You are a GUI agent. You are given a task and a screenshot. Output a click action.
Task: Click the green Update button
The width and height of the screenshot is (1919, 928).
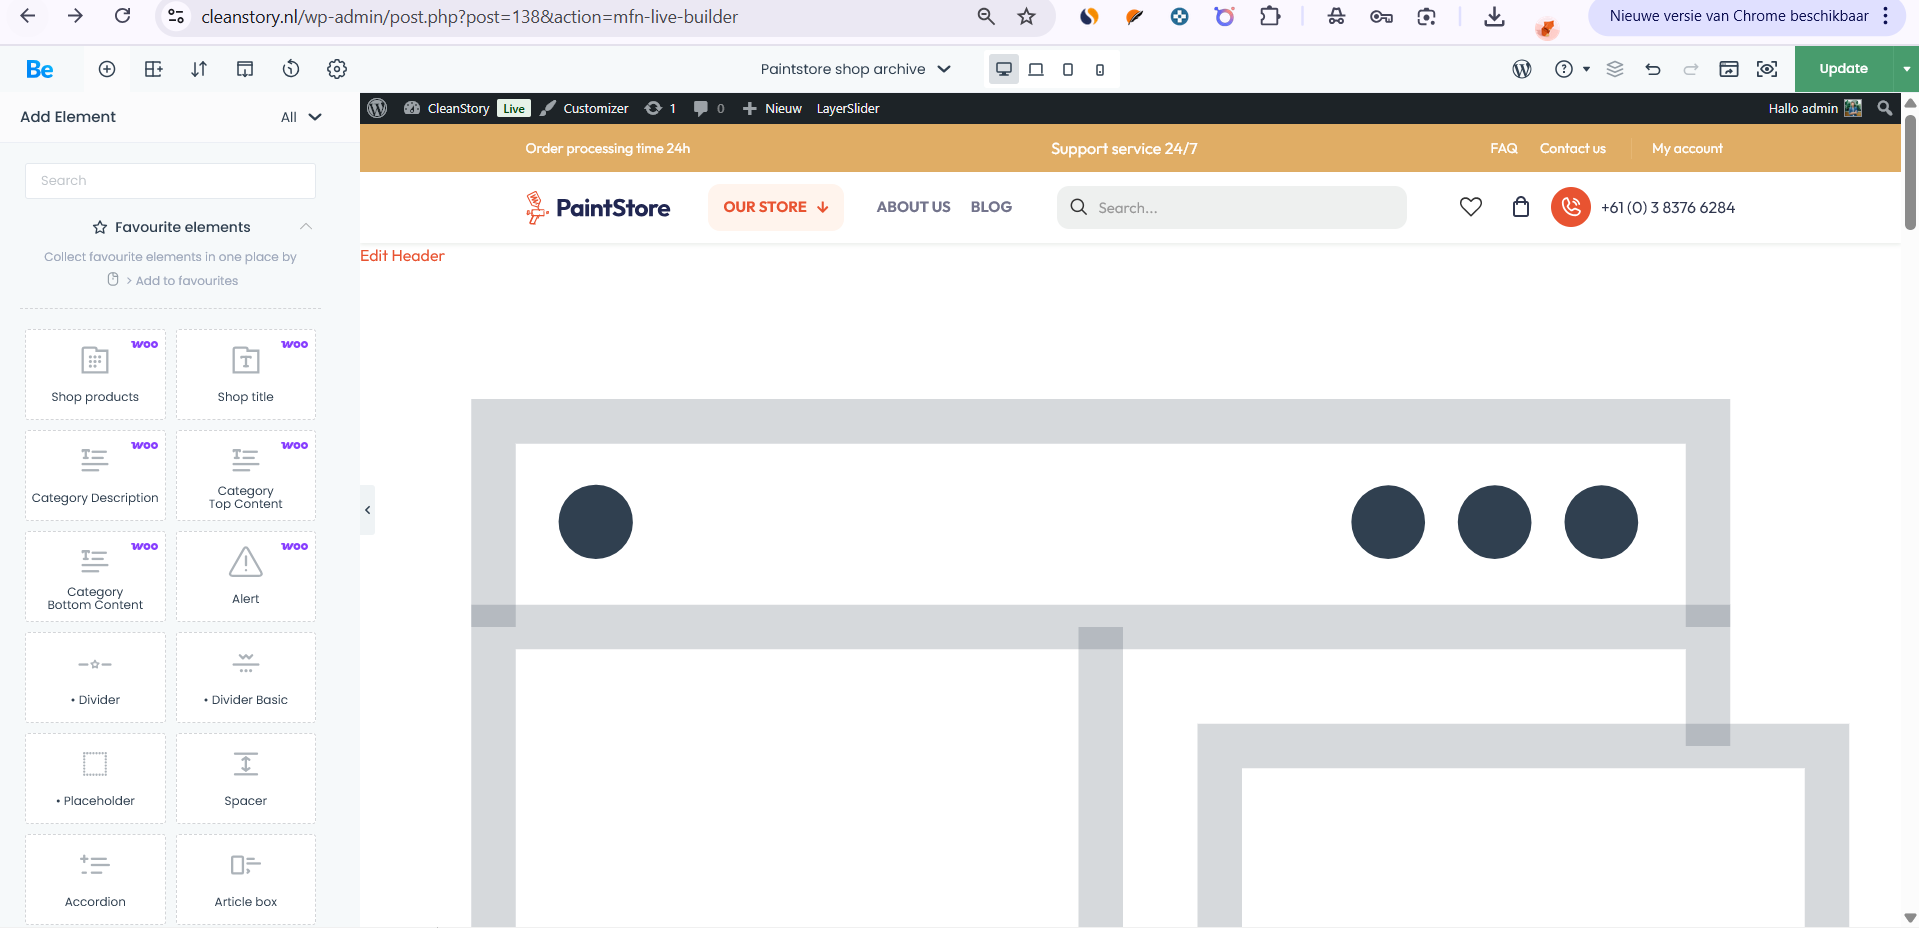click(x=1843, y=69)
